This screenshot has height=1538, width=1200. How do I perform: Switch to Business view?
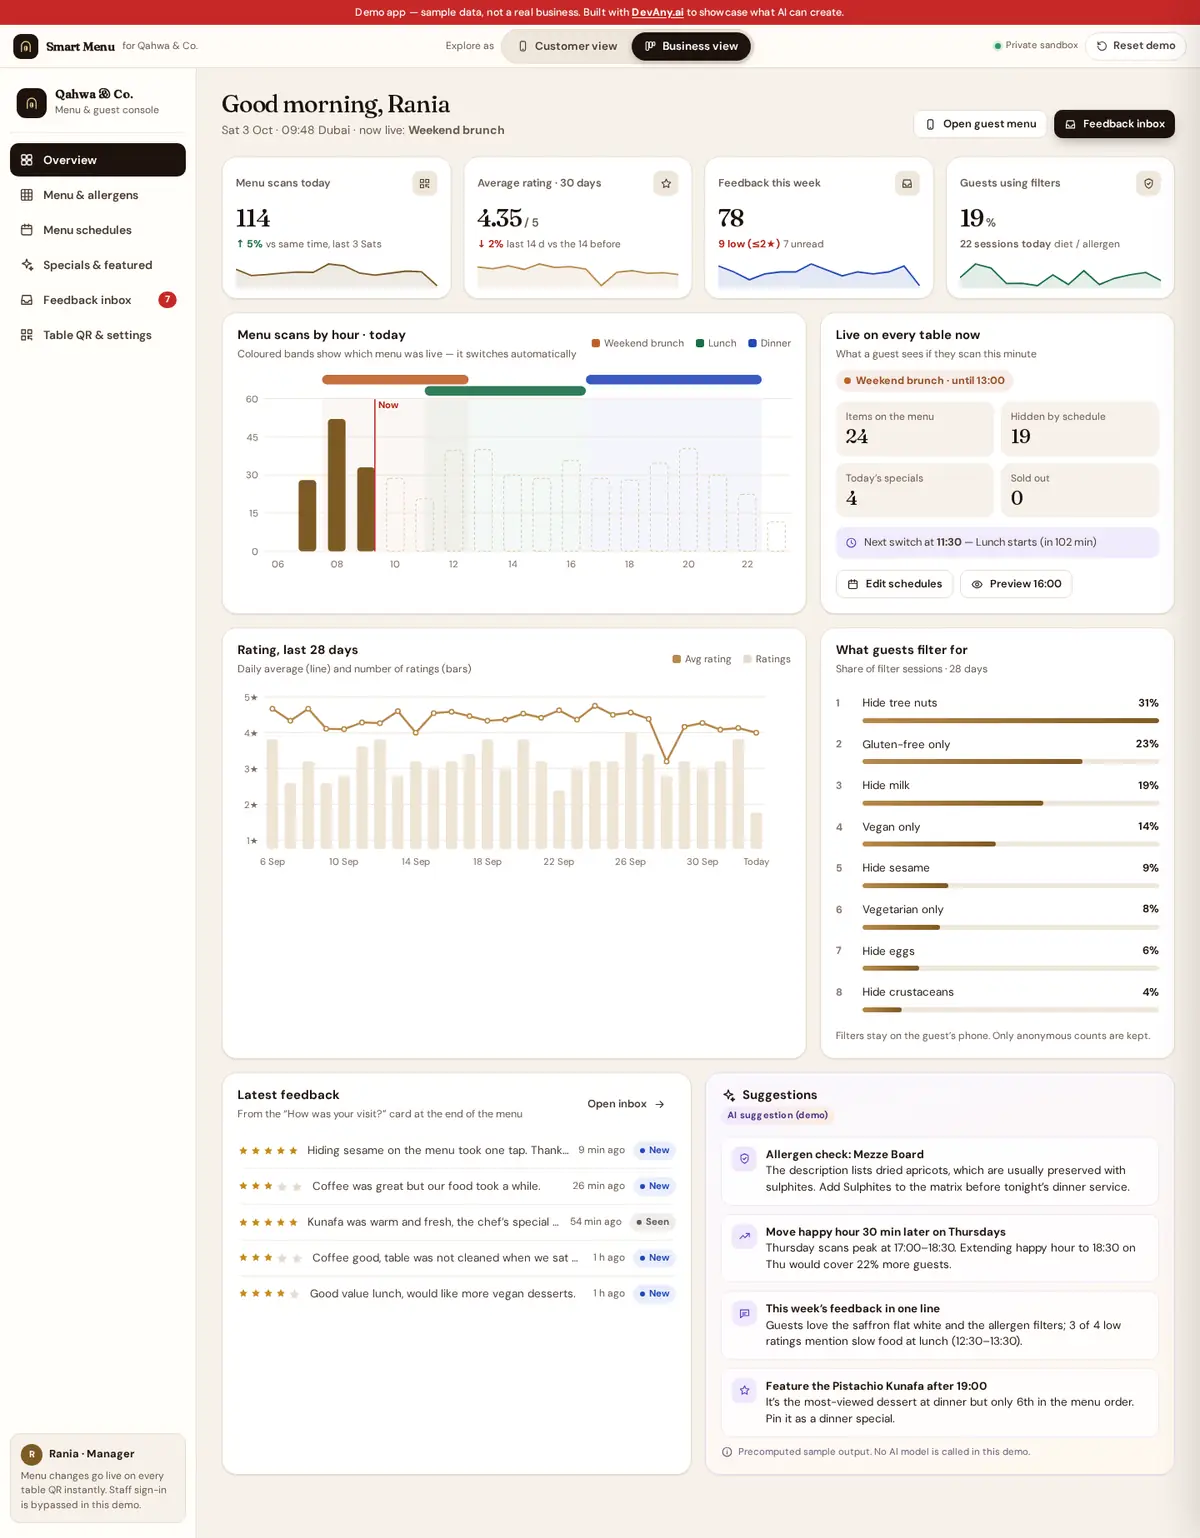[691, 46]
